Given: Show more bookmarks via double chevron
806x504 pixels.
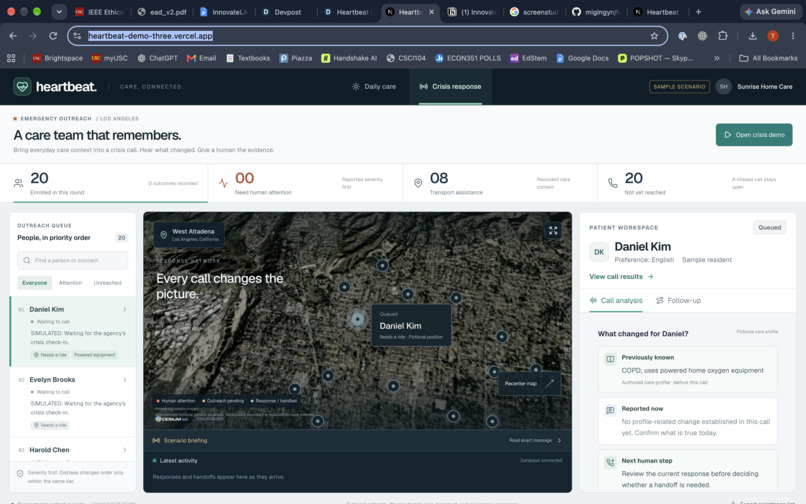Looking at the screenshot, I should point(717,58).
